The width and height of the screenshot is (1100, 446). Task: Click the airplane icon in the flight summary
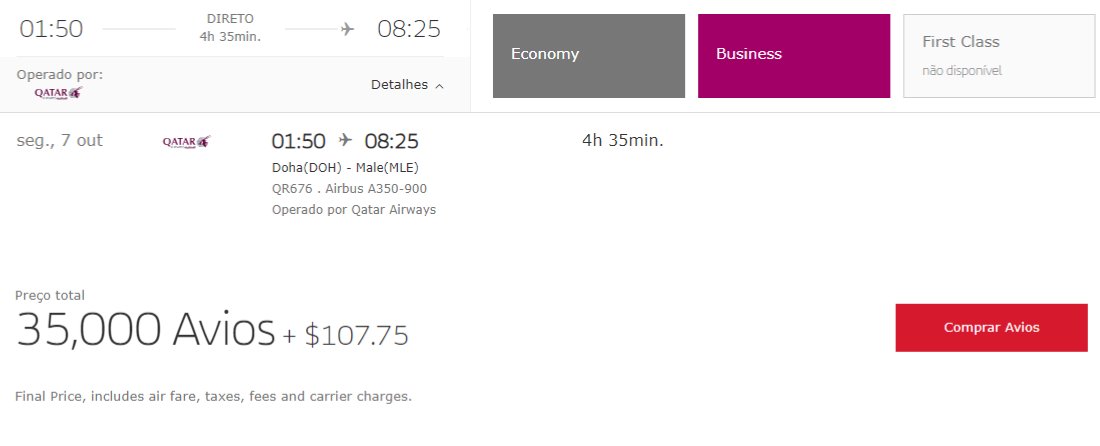coord(347,29)
